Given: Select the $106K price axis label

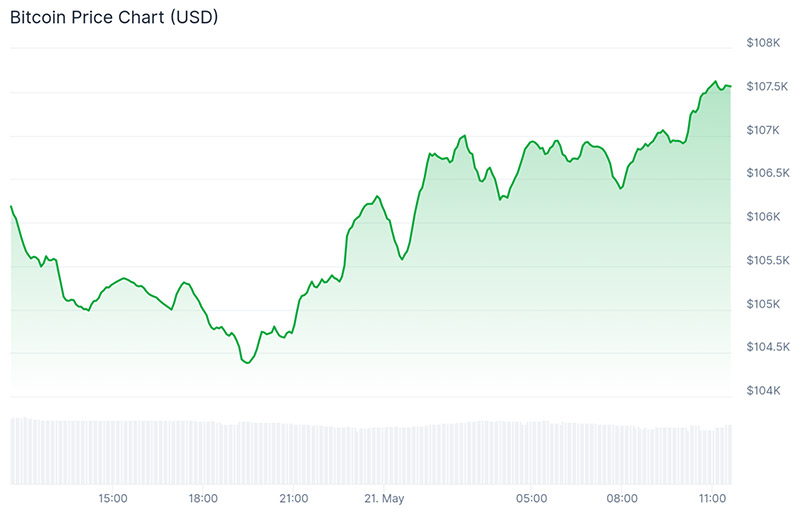Looking at the screenshot, I should click(x=763, y=217).
